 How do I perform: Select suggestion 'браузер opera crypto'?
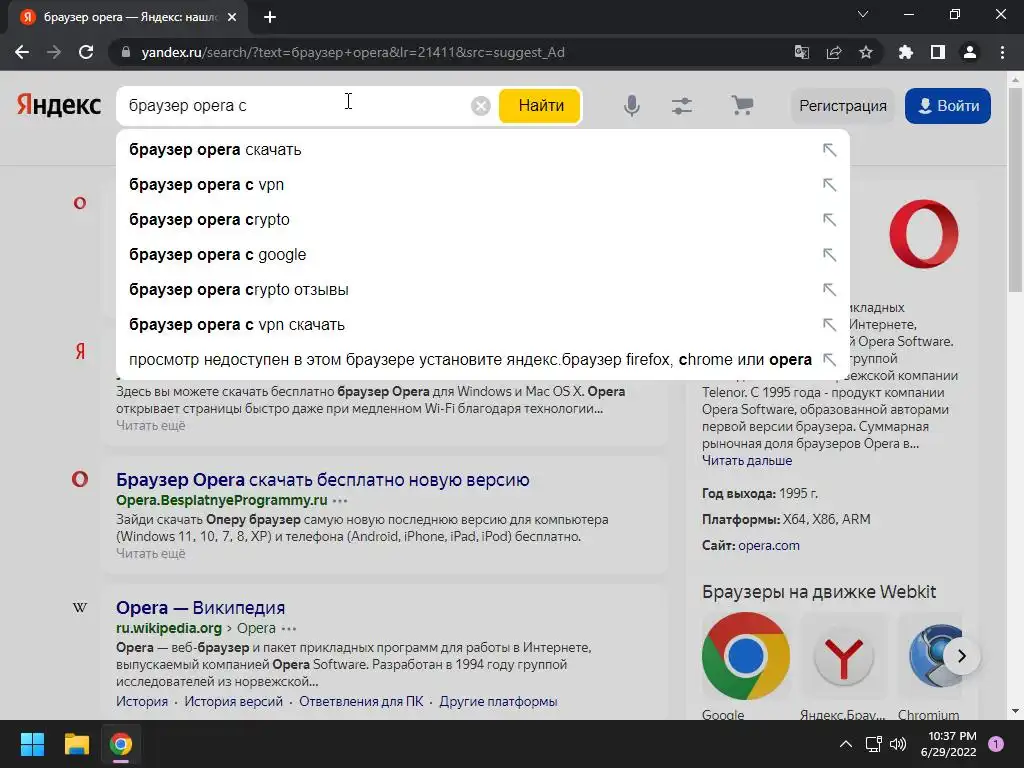coord(483,219)
